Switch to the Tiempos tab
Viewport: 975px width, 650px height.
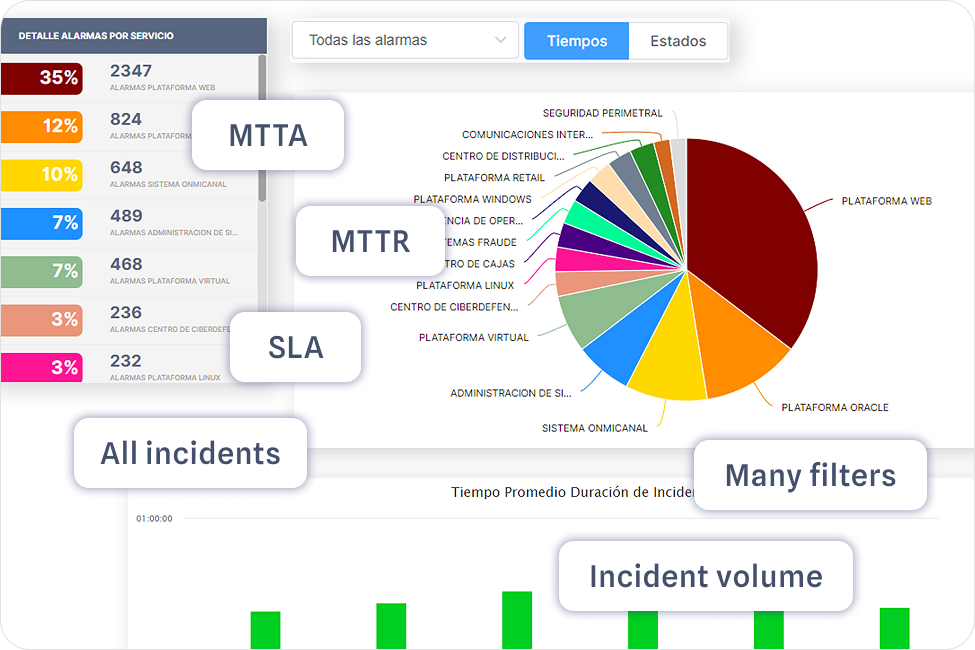(x=576, y=41)
